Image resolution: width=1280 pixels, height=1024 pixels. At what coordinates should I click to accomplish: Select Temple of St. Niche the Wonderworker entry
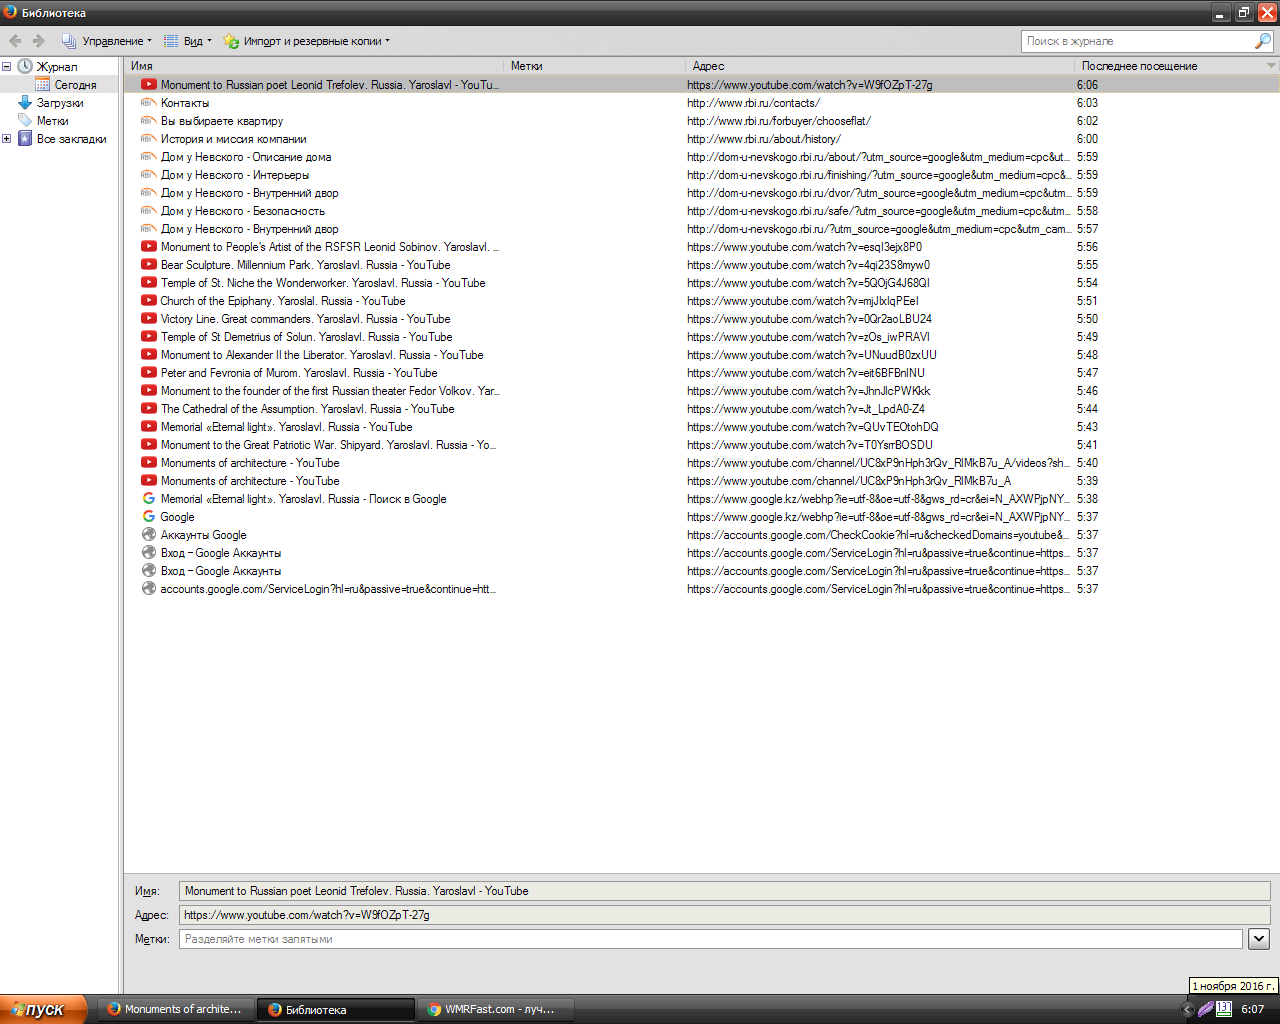tap(702, 283)
